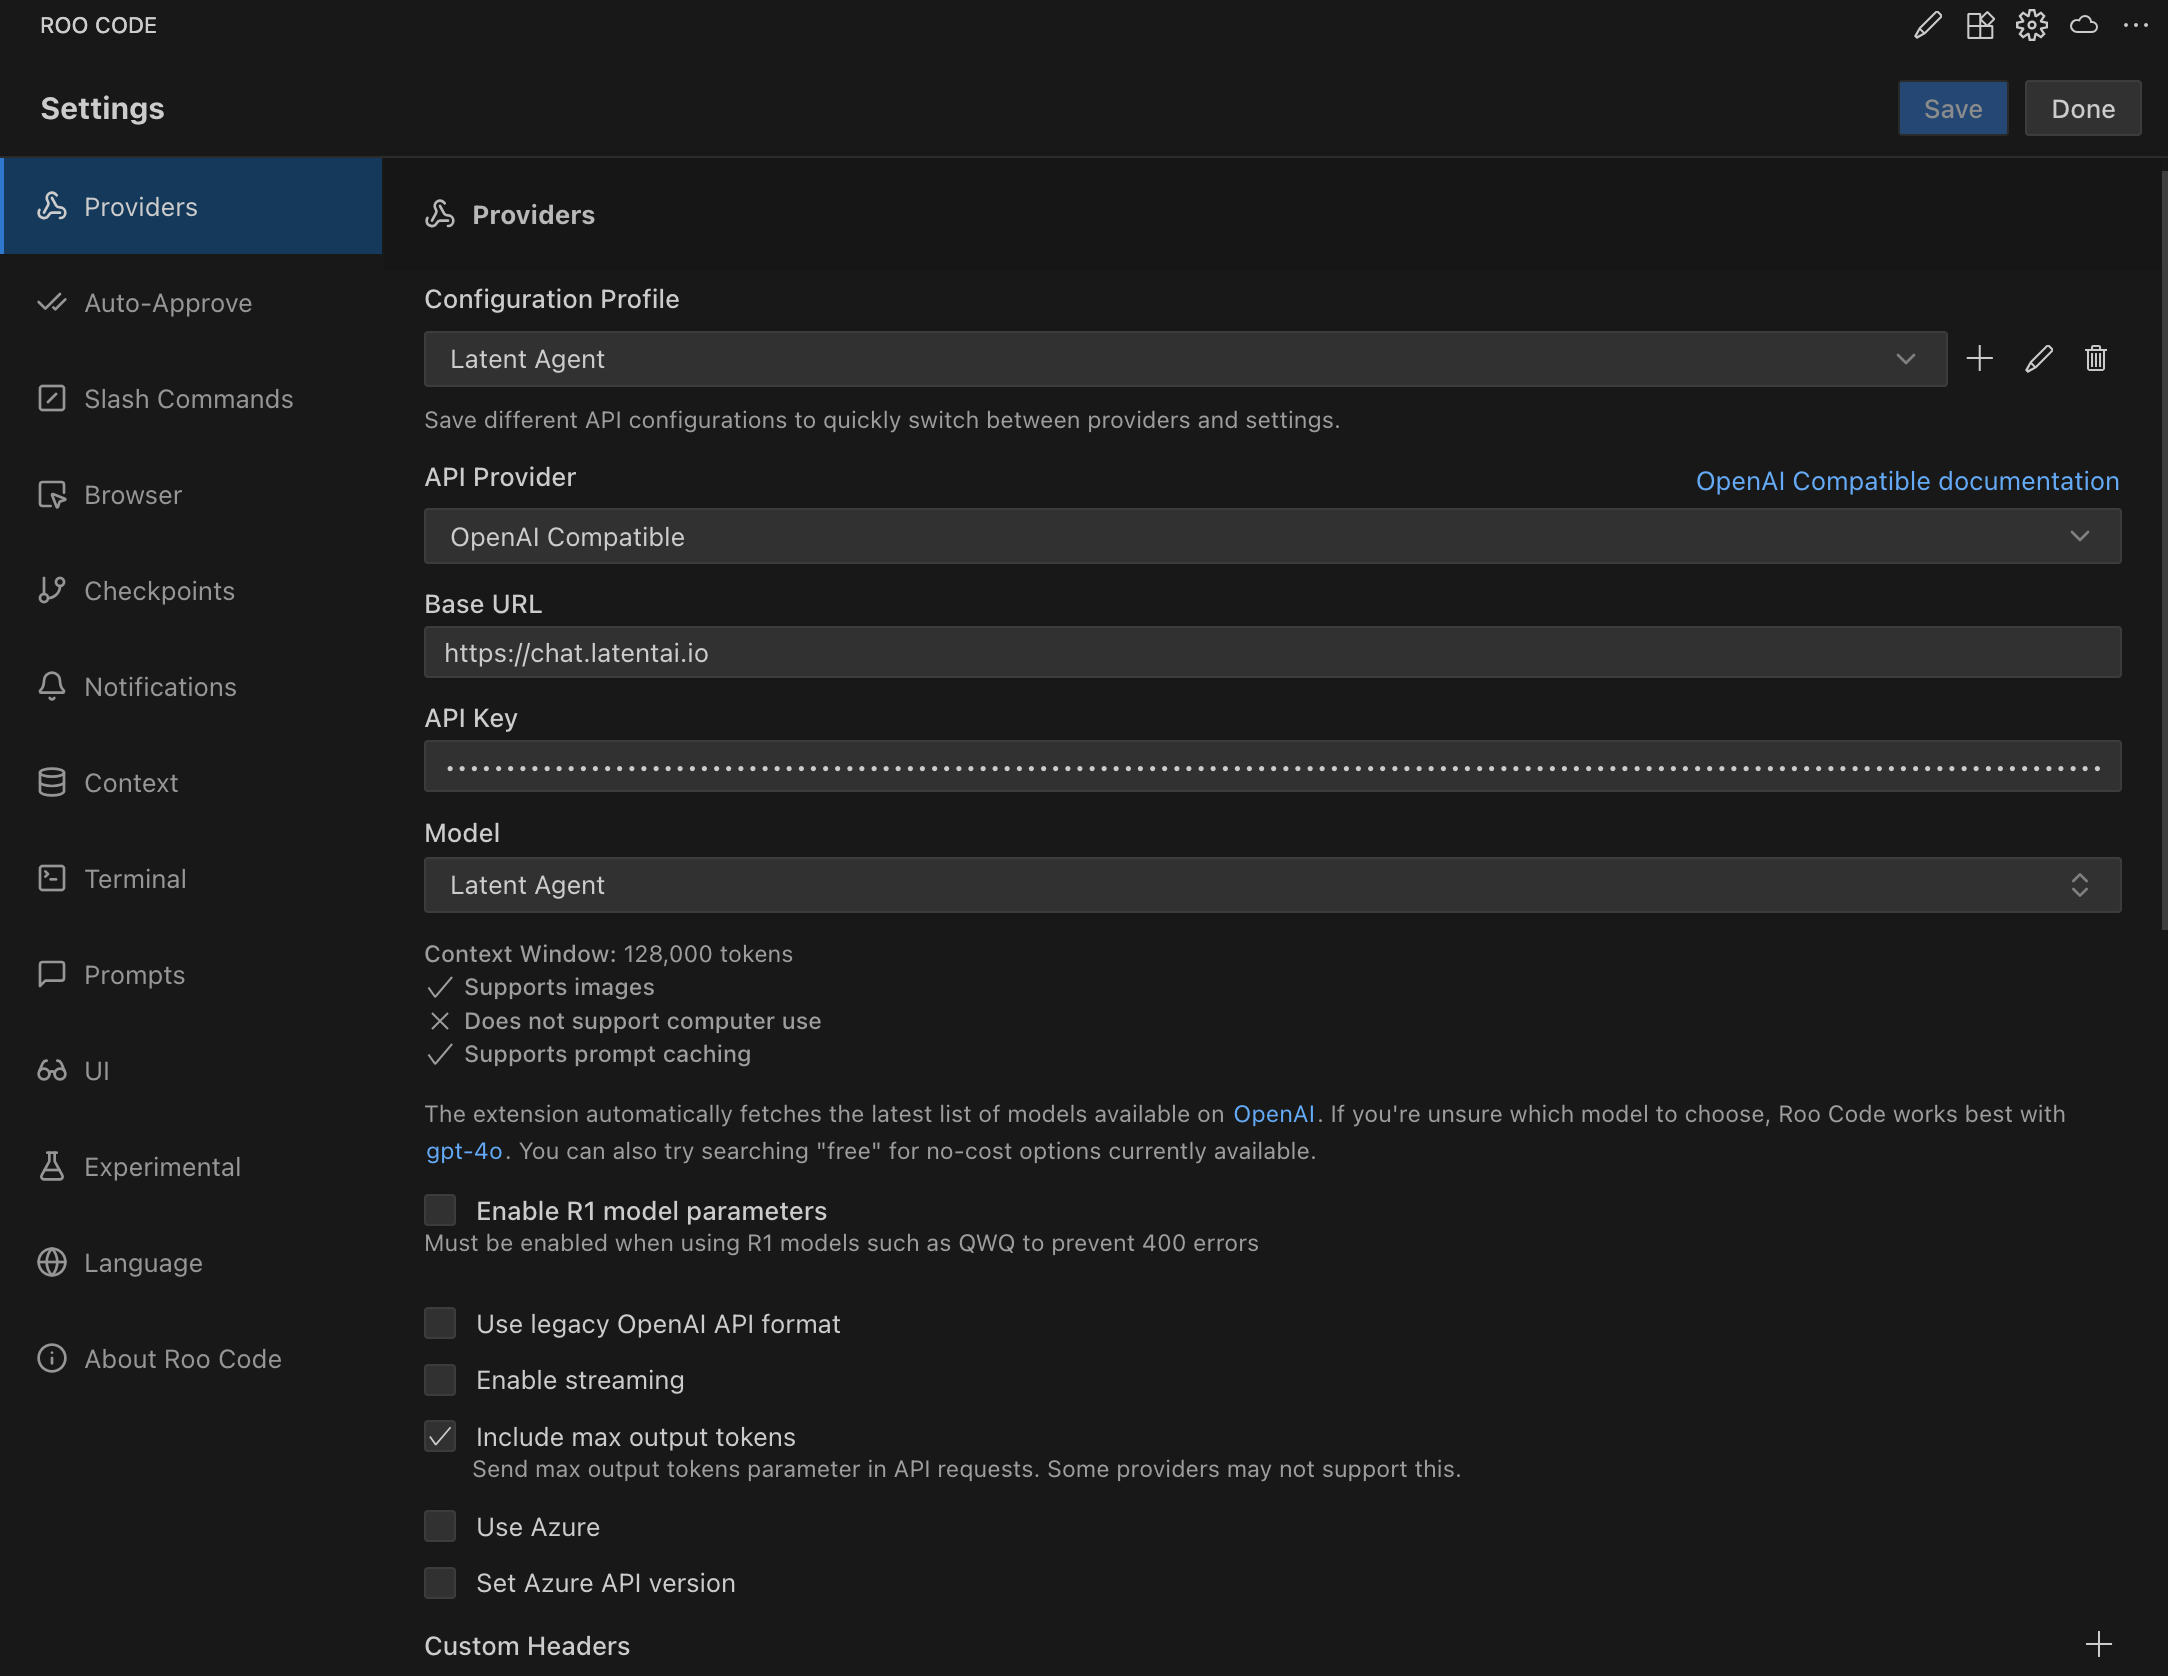Viewport: 2168px width, 1676px height.
Task: Open the OpenAI Compatible documentation link
Action: click(x=1906, y=481)
